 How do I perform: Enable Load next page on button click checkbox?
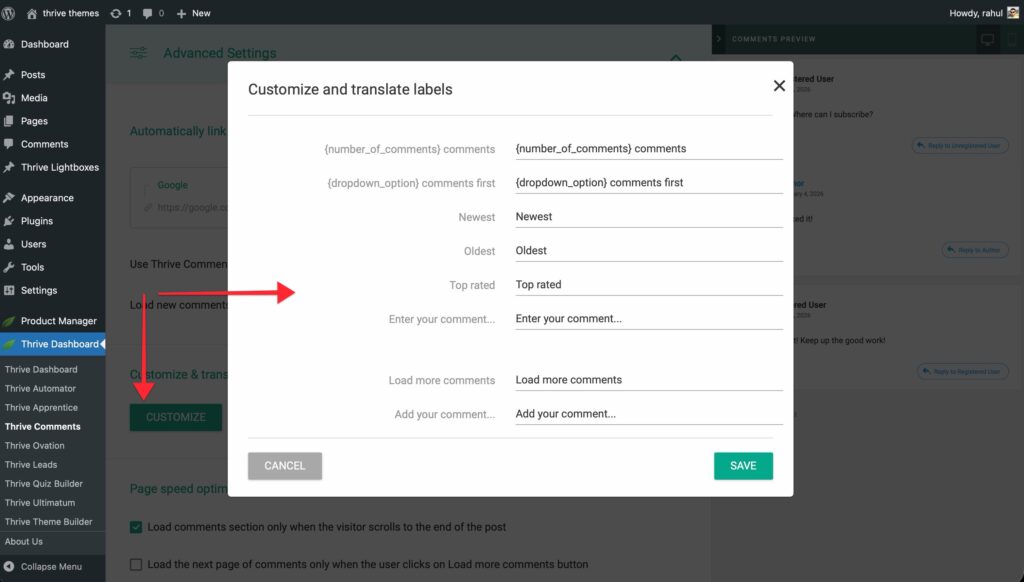136,564
